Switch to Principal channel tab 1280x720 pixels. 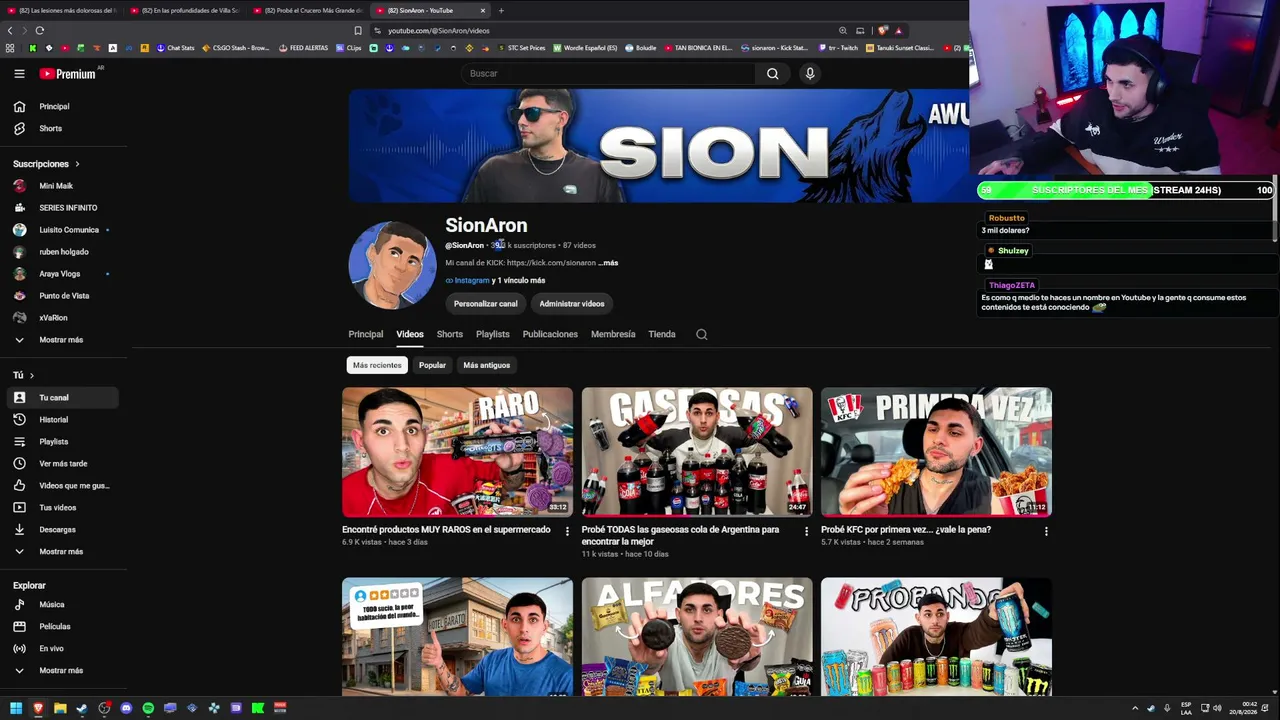point(365,334)
